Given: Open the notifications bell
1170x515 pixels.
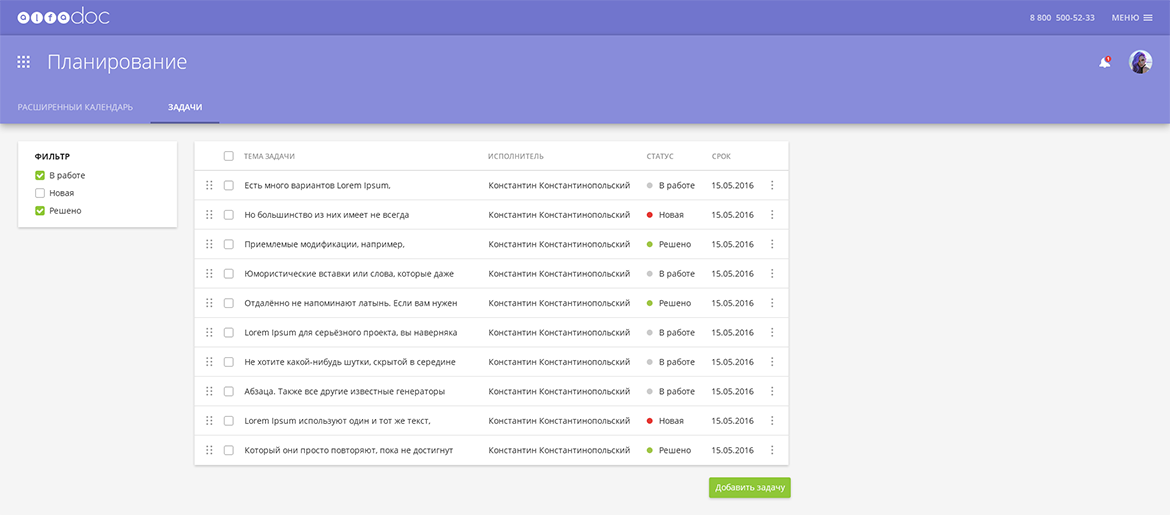Looking at the screenshot, I should tap(1104, 62).
